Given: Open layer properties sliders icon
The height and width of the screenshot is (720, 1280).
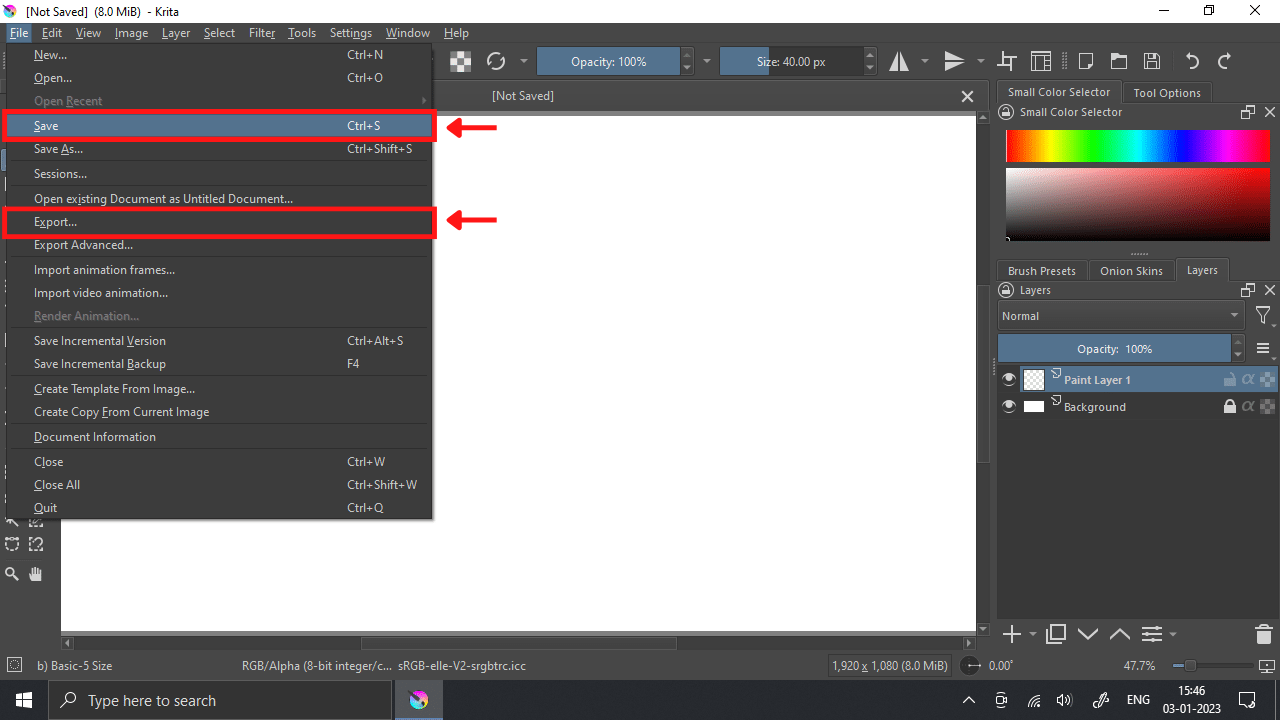Looking at the screenshot, I should [x=1152, y=634].
